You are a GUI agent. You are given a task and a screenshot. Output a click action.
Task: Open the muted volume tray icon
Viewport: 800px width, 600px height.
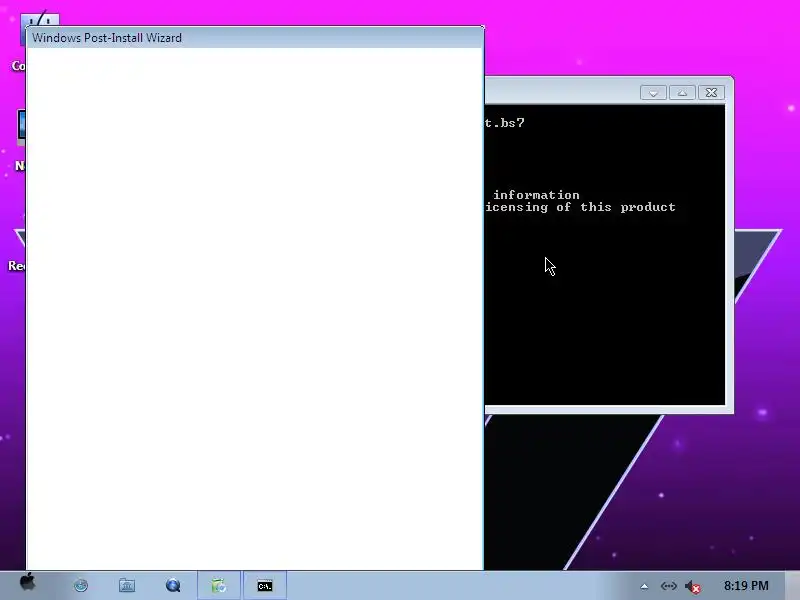point(692,587)
